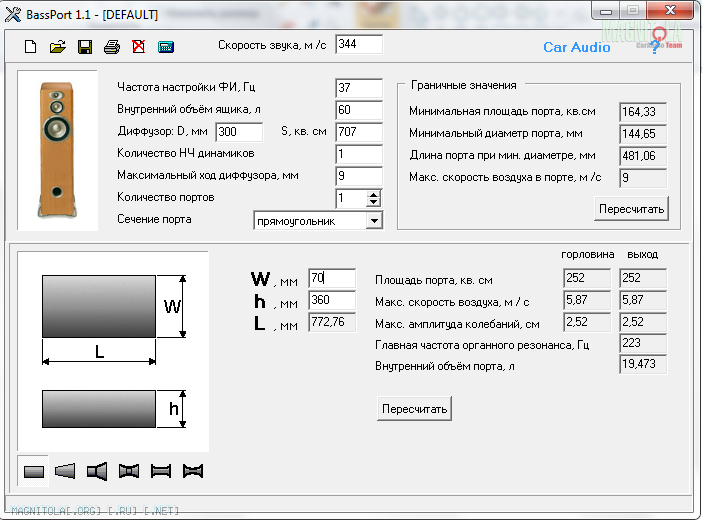Click the Скорость звука input field
The image size is (702, 520).
point(359,44)
